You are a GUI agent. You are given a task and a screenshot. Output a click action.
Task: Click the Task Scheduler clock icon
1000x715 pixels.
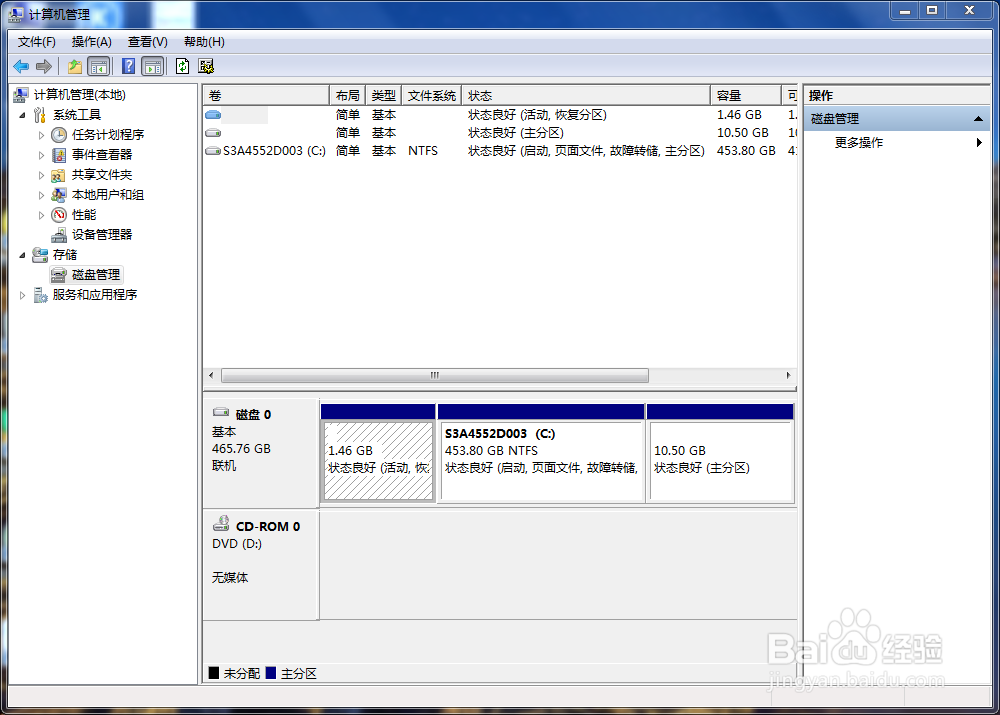coord(59,135)
